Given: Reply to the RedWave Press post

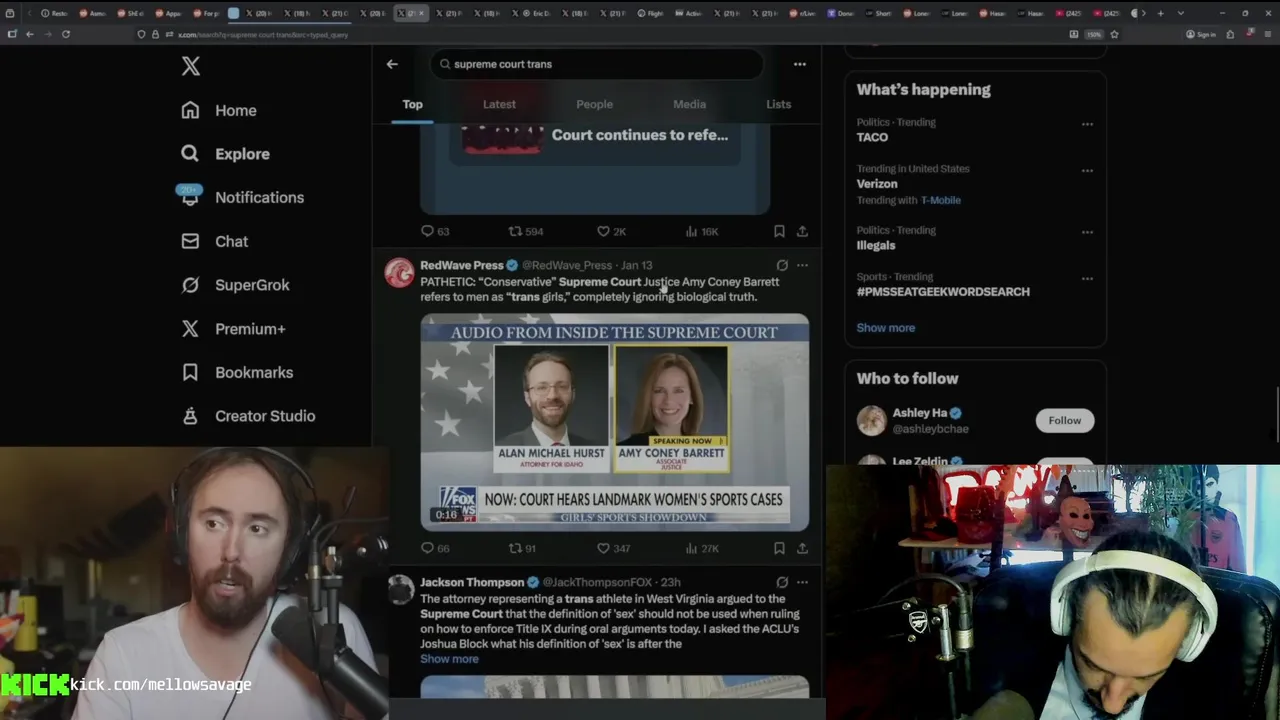Looking at the screenshot, I should point(435,548).
